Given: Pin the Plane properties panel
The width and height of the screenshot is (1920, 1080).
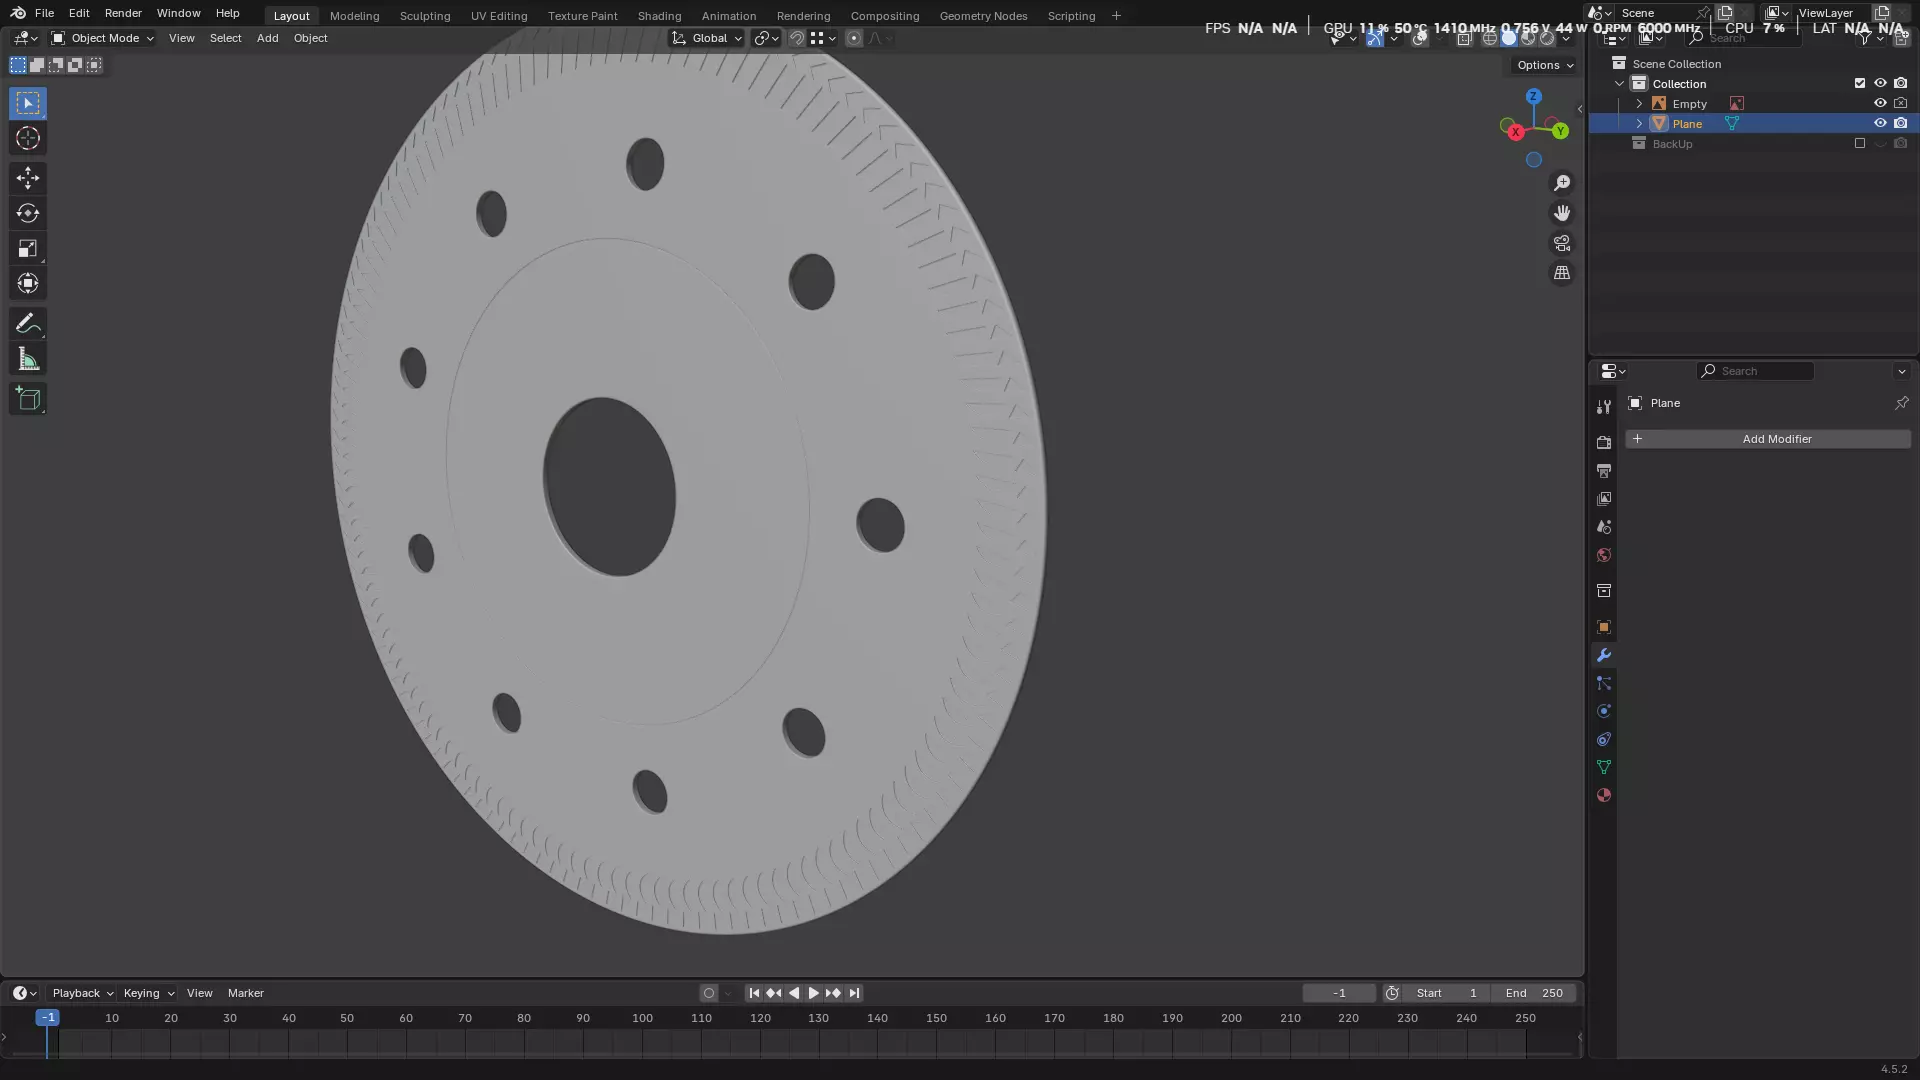Looking at the screenshot, I should coord(1901,403).
